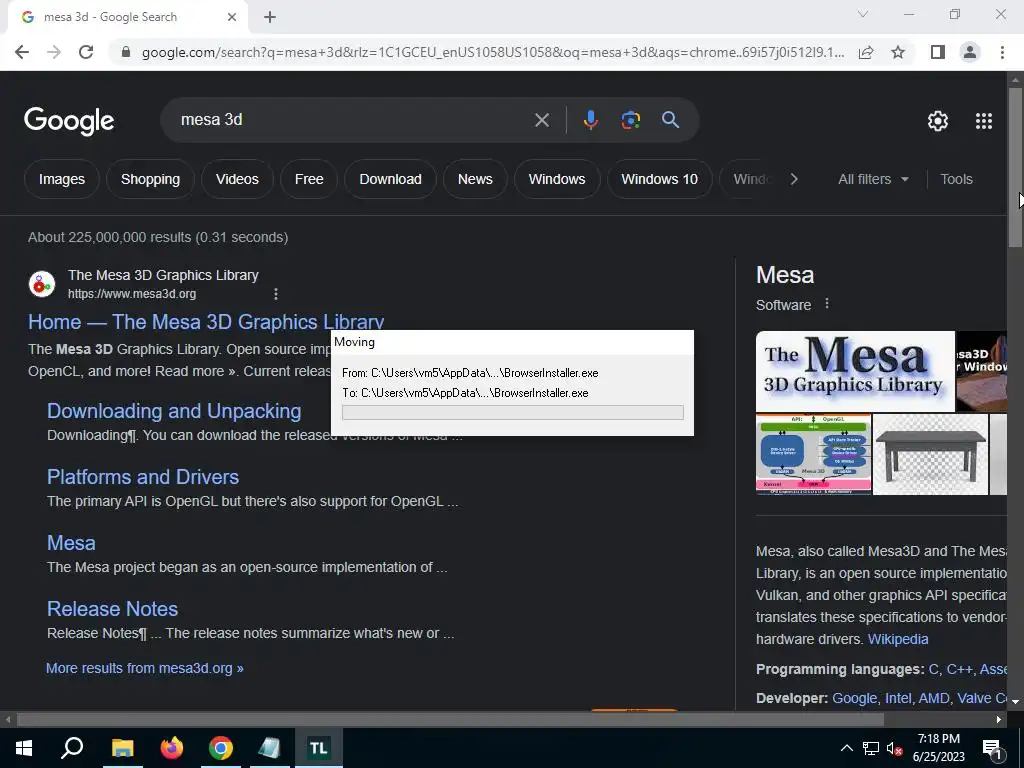This screenshot has width=1024, height=768.
Task: Open the Intel developer link
Action: tap(898, 698)
